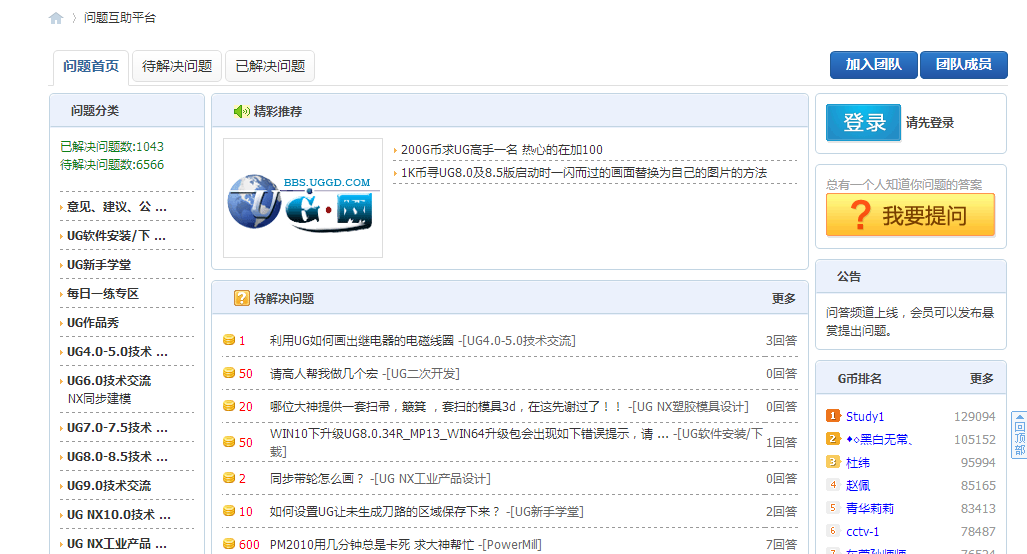Open category UG作品秀
The image size is (1027, 554).
[x=93, y=323]
